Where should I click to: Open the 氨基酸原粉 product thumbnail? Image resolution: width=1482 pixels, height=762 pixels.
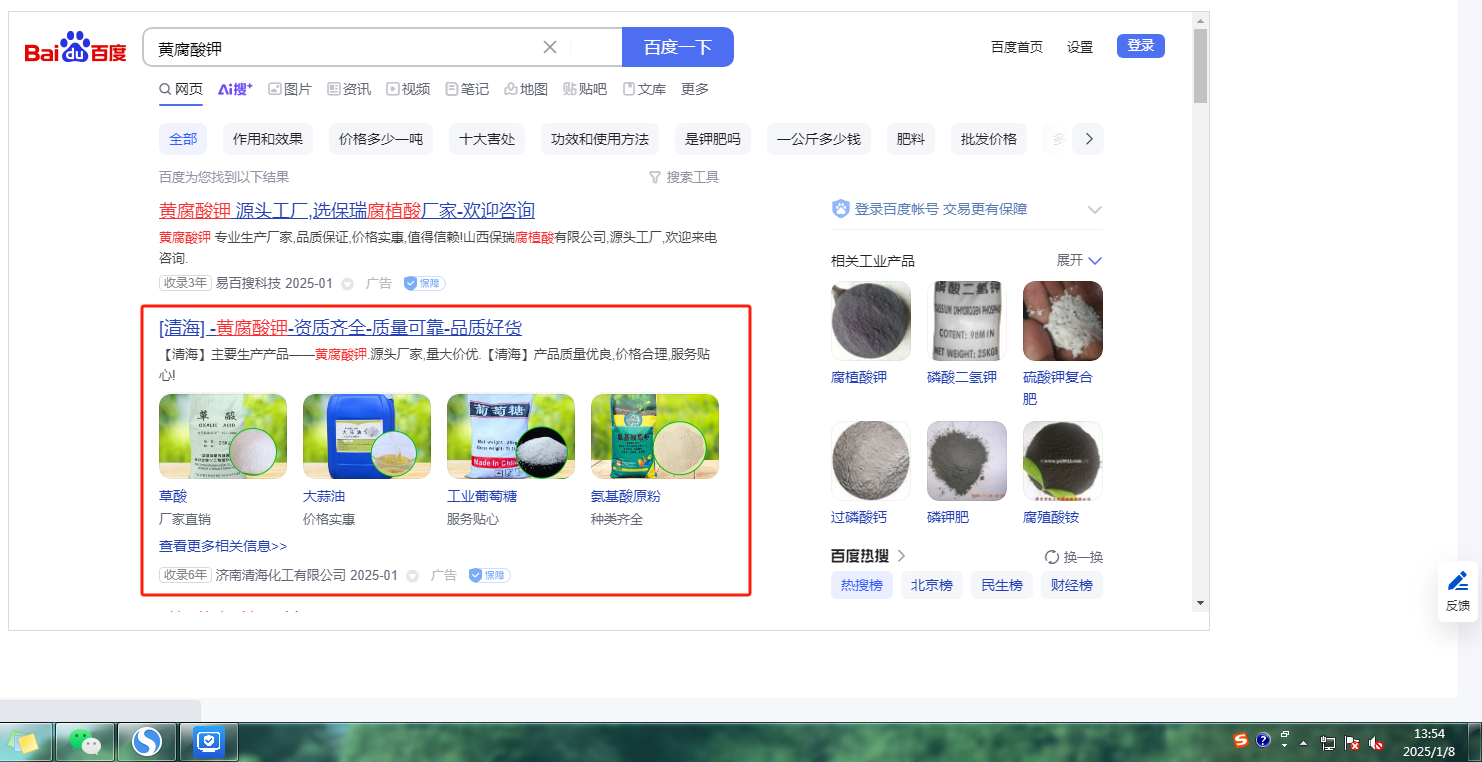point(655,437)
